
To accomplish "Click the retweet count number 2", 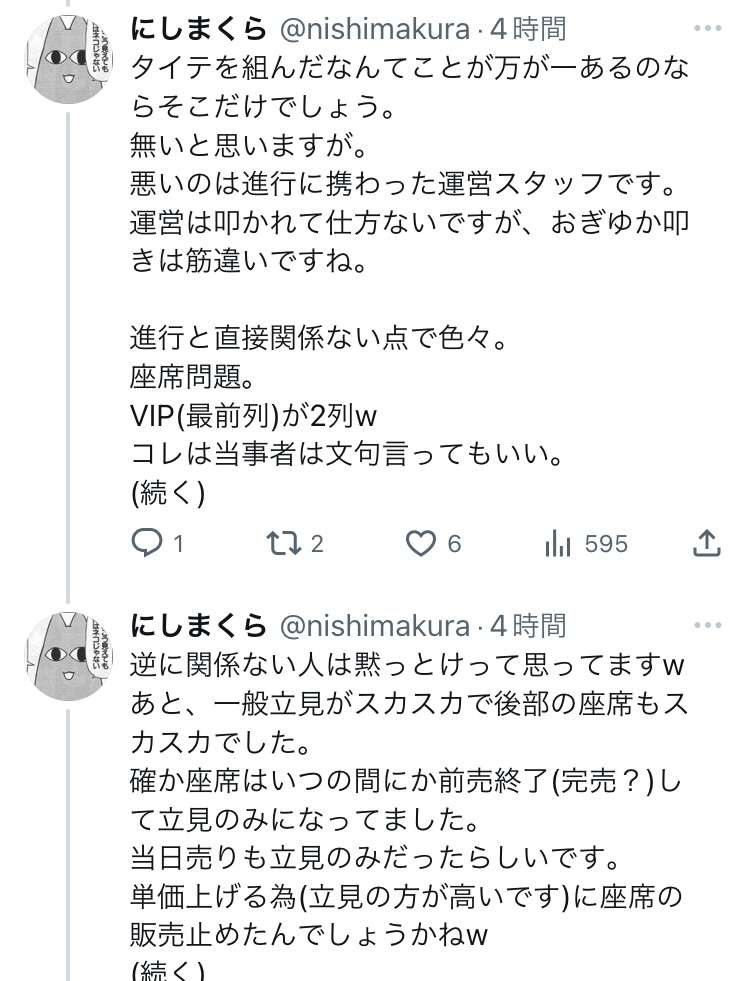I will pos(317,544).
